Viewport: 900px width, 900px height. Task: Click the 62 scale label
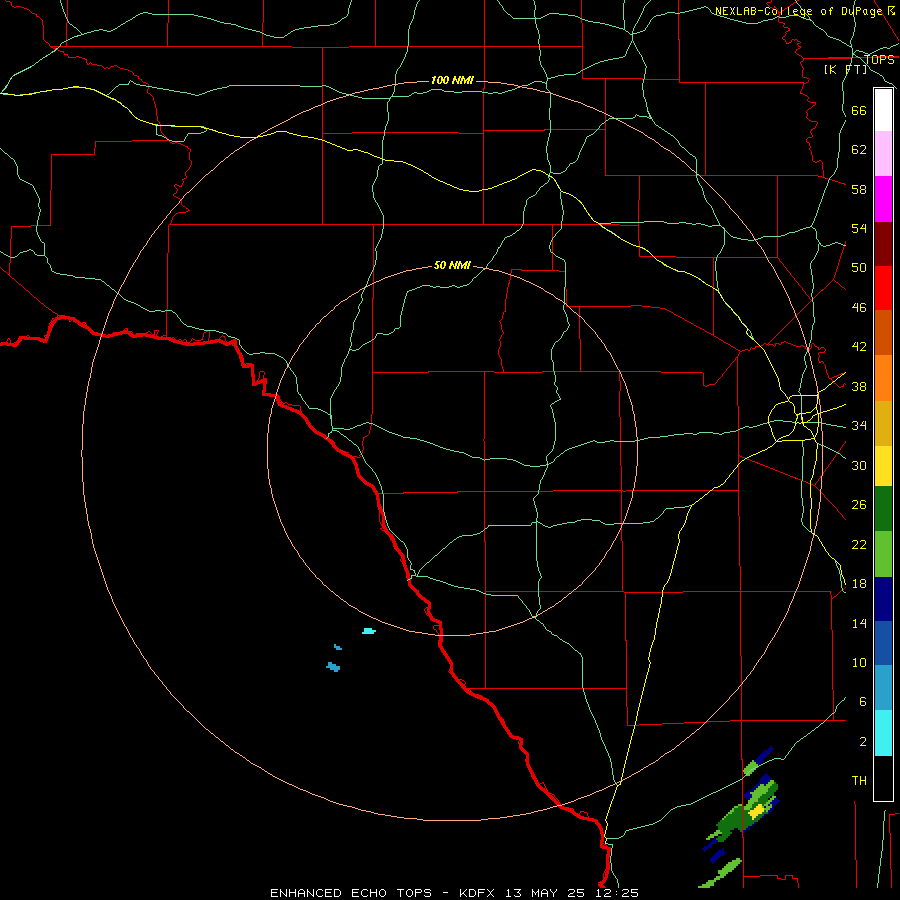pos(859,150)
